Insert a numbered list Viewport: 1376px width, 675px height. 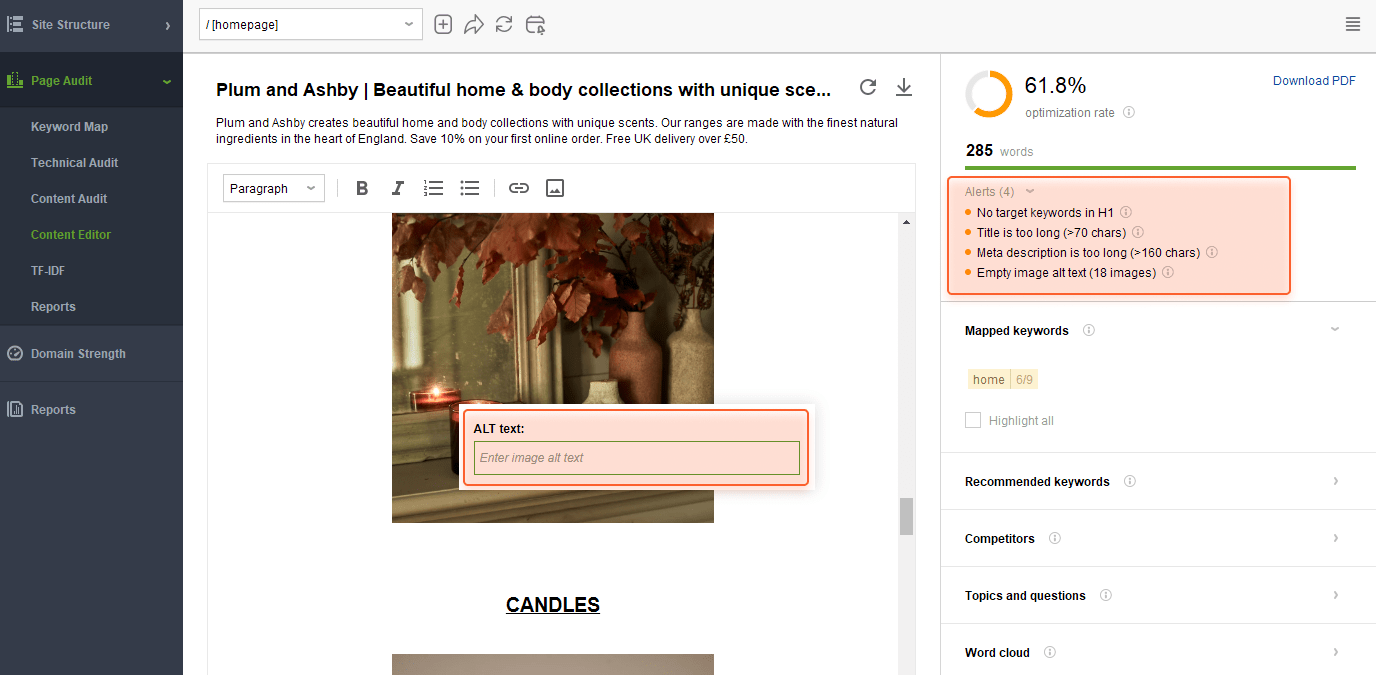click(x=433, y=188)
